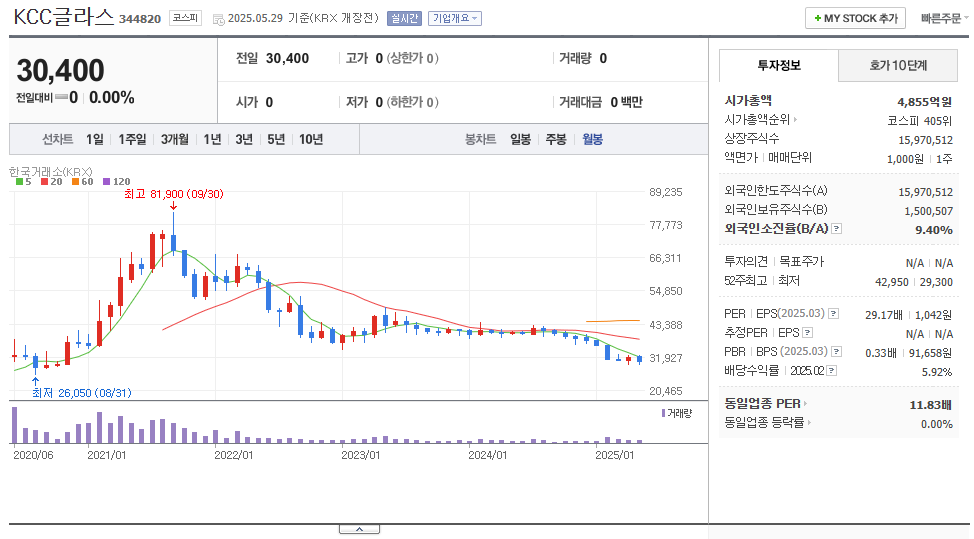
Task: Click the 52-week high value 42,950
Action: click(x=891, y=282)
